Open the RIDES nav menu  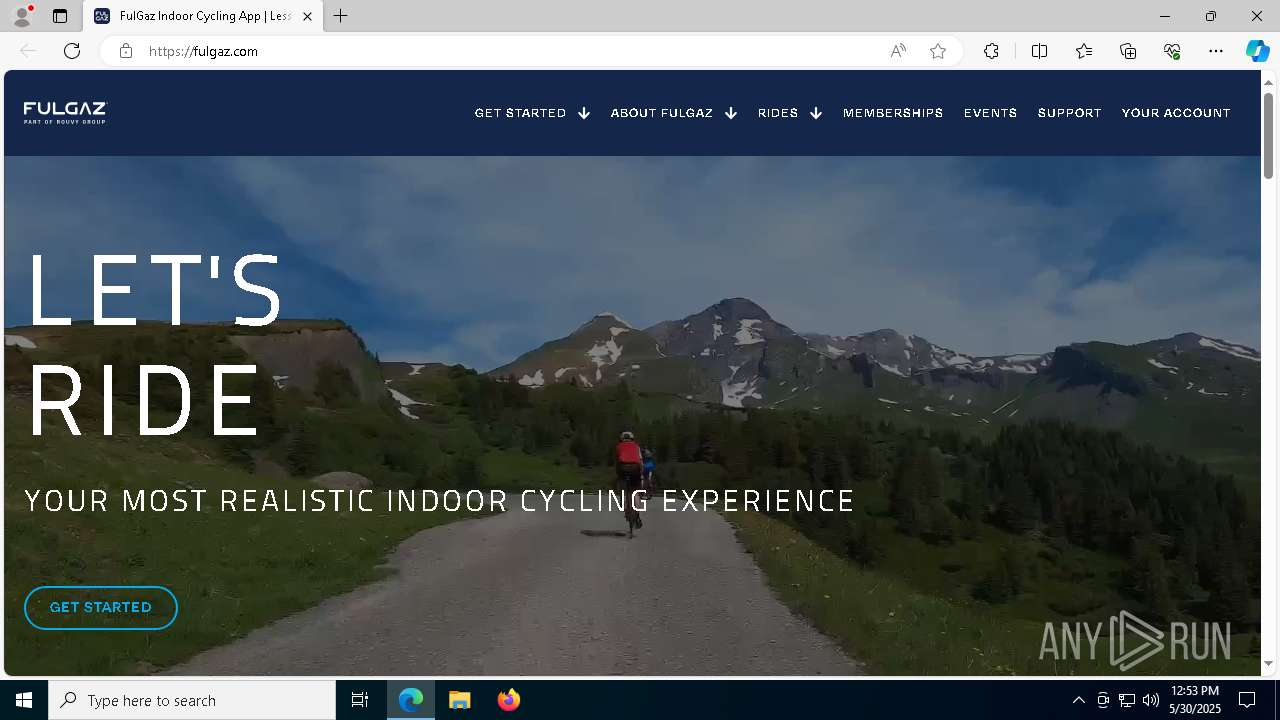[778, 113]
